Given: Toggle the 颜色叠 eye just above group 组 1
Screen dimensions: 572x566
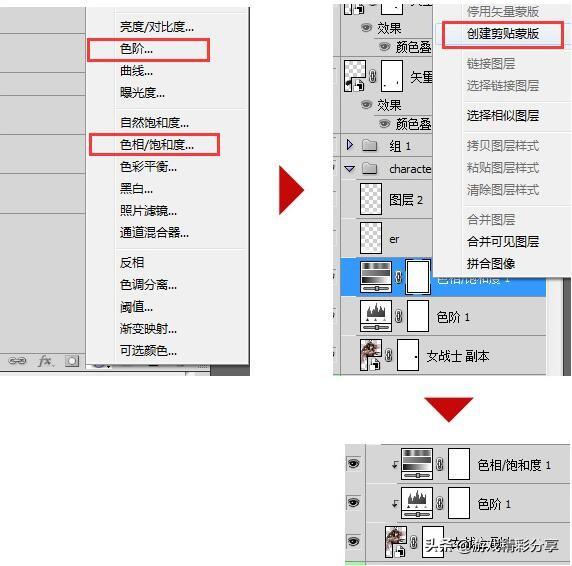Looking at the screenshot, I should tap(384, 124).
